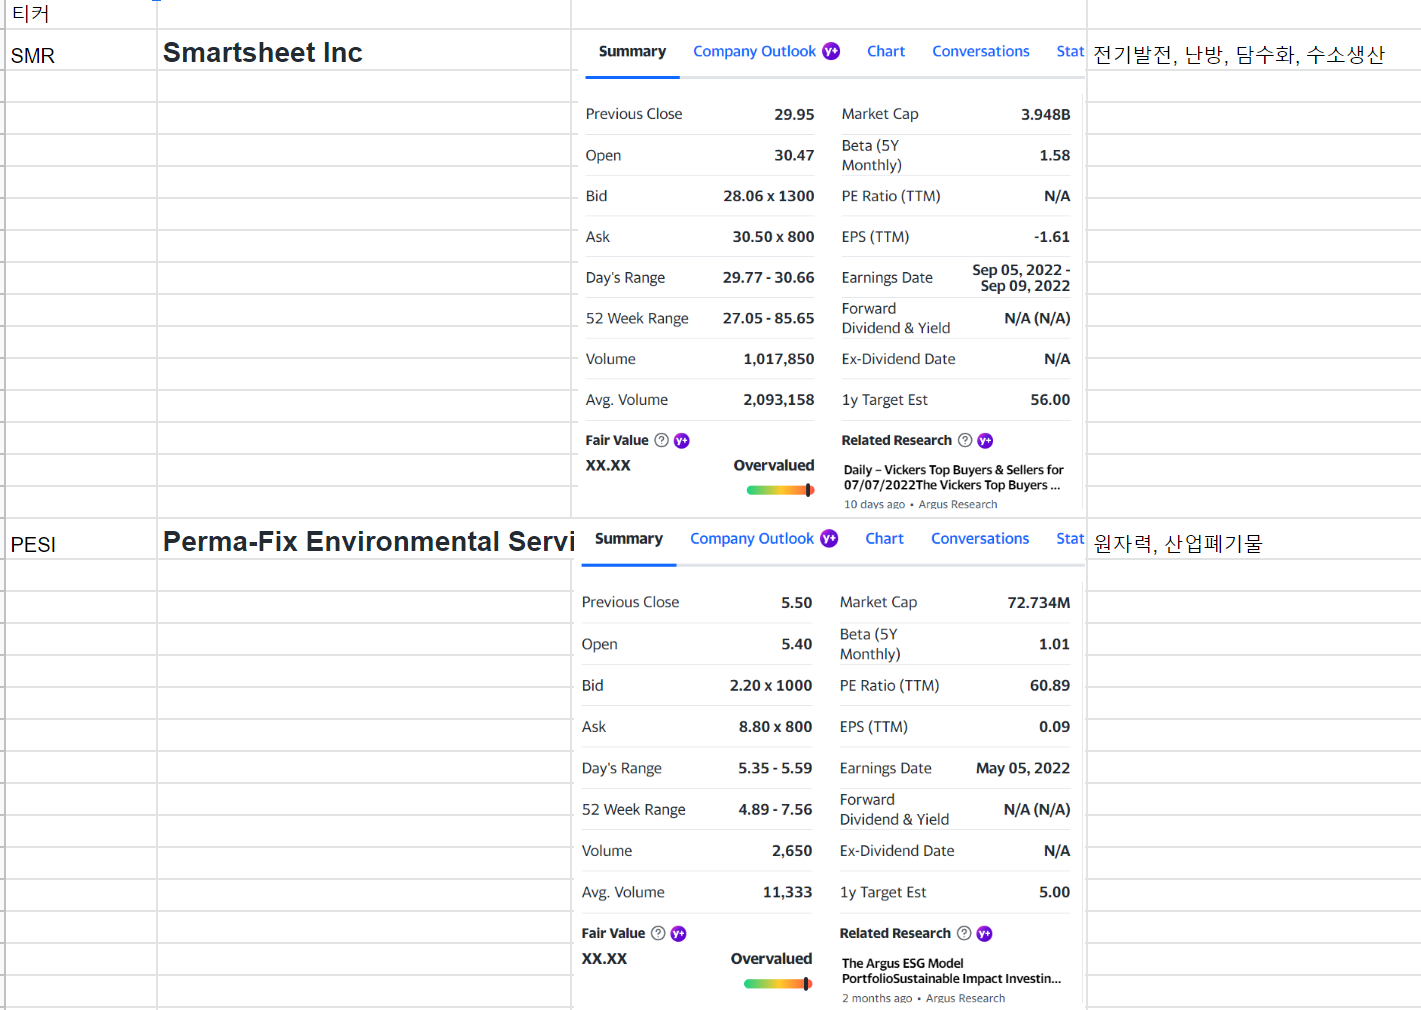The image size is (1421, 1010).
Task: Open Company Outlook tab in the Perma-Fix panel
Action: (752, 538)
